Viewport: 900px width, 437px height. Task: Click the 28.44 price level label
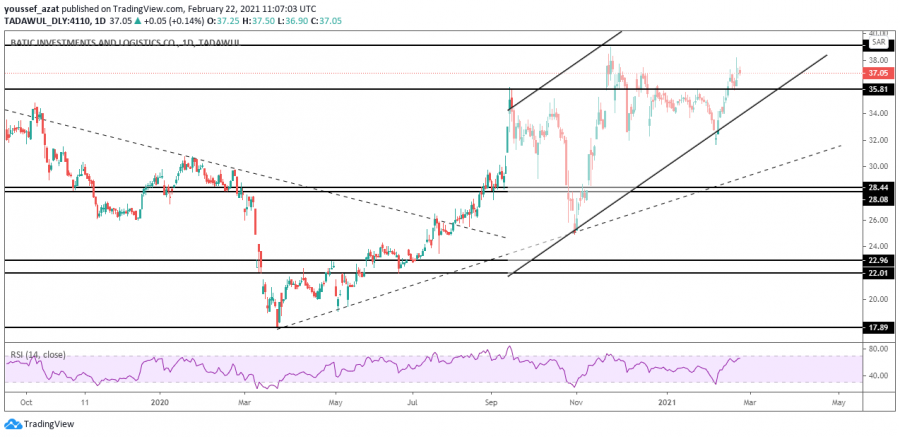pos(879,187)
